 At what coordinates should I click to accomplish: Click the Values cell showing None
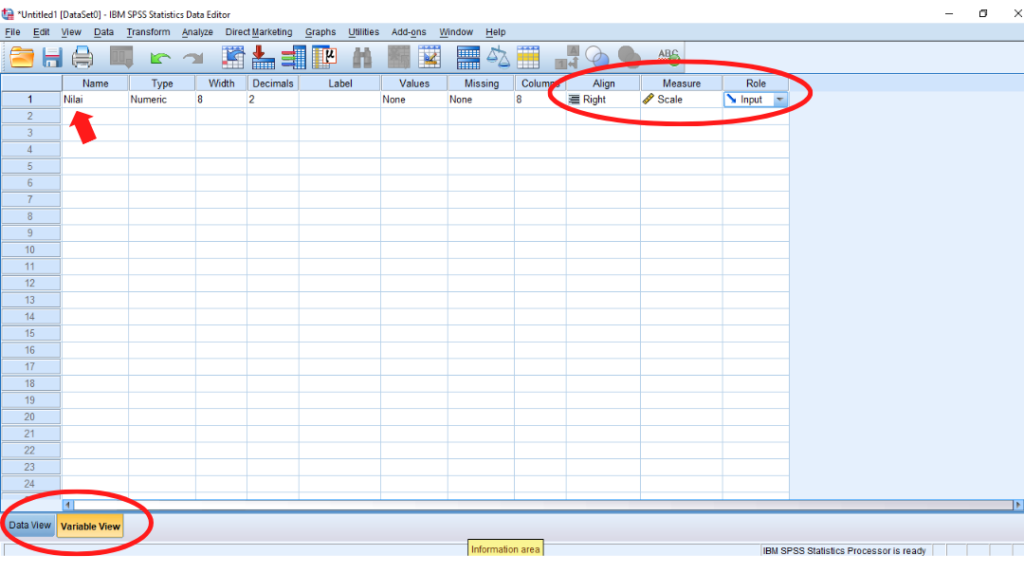click(x=414, y=99)
